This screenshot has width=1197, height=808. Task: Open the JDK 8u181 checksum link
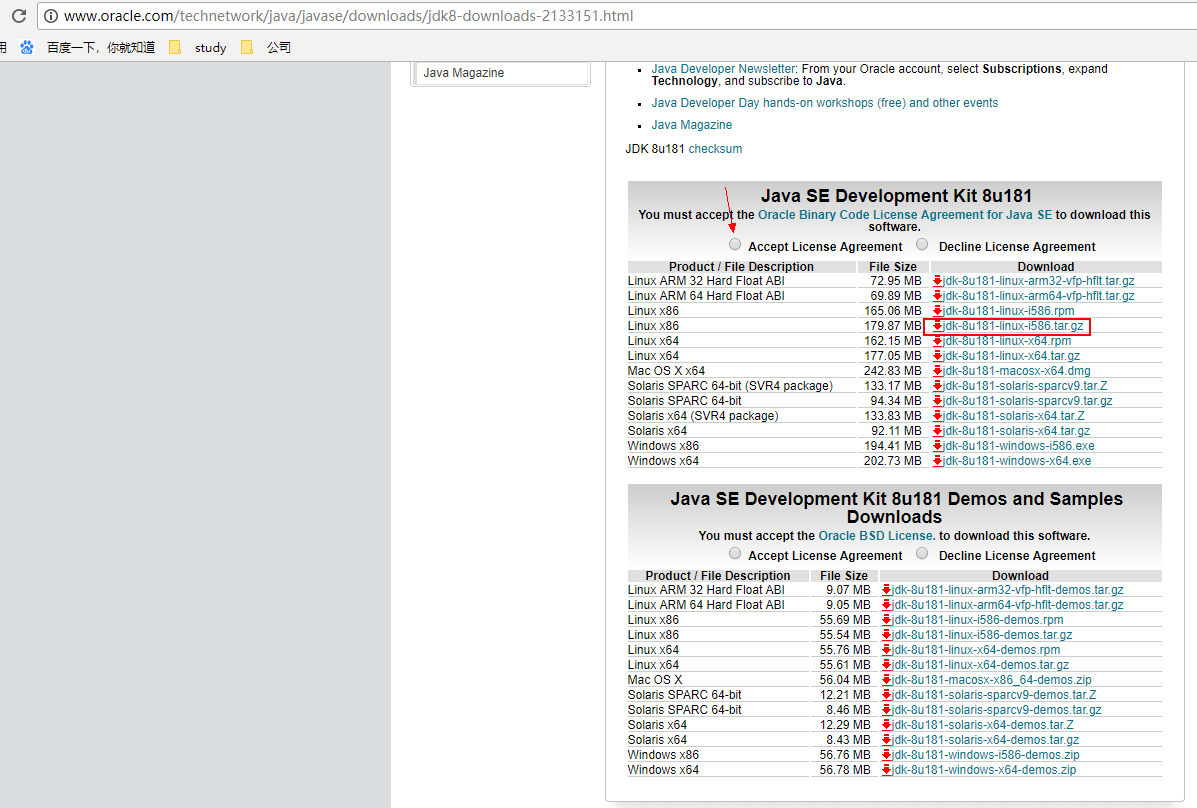point(715,149)
